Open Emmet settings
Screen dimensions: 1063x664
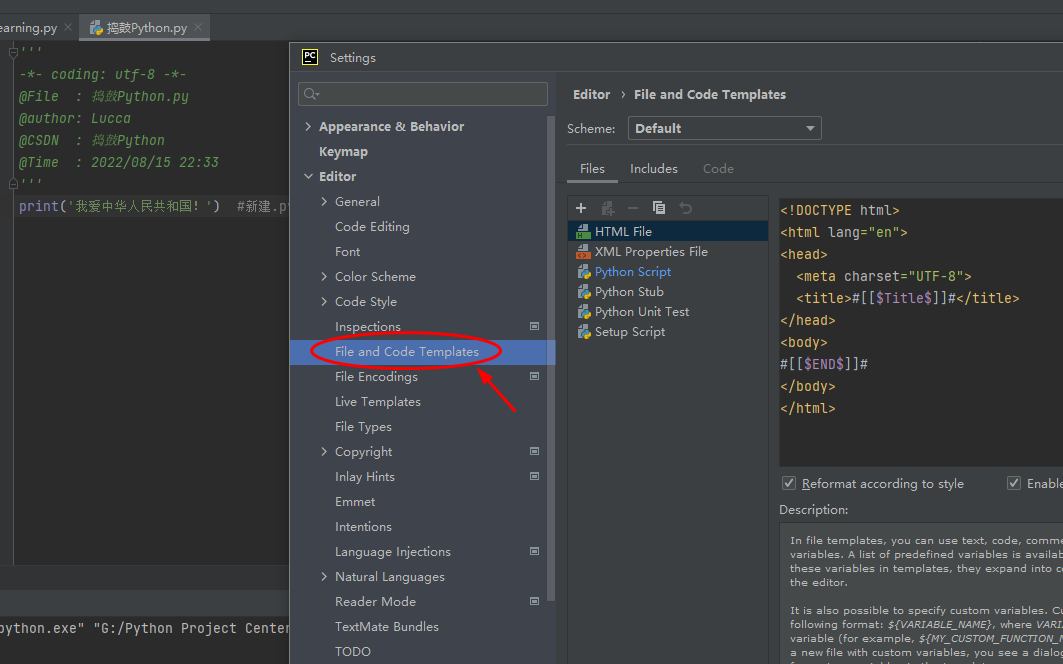(x=355, y=501)
